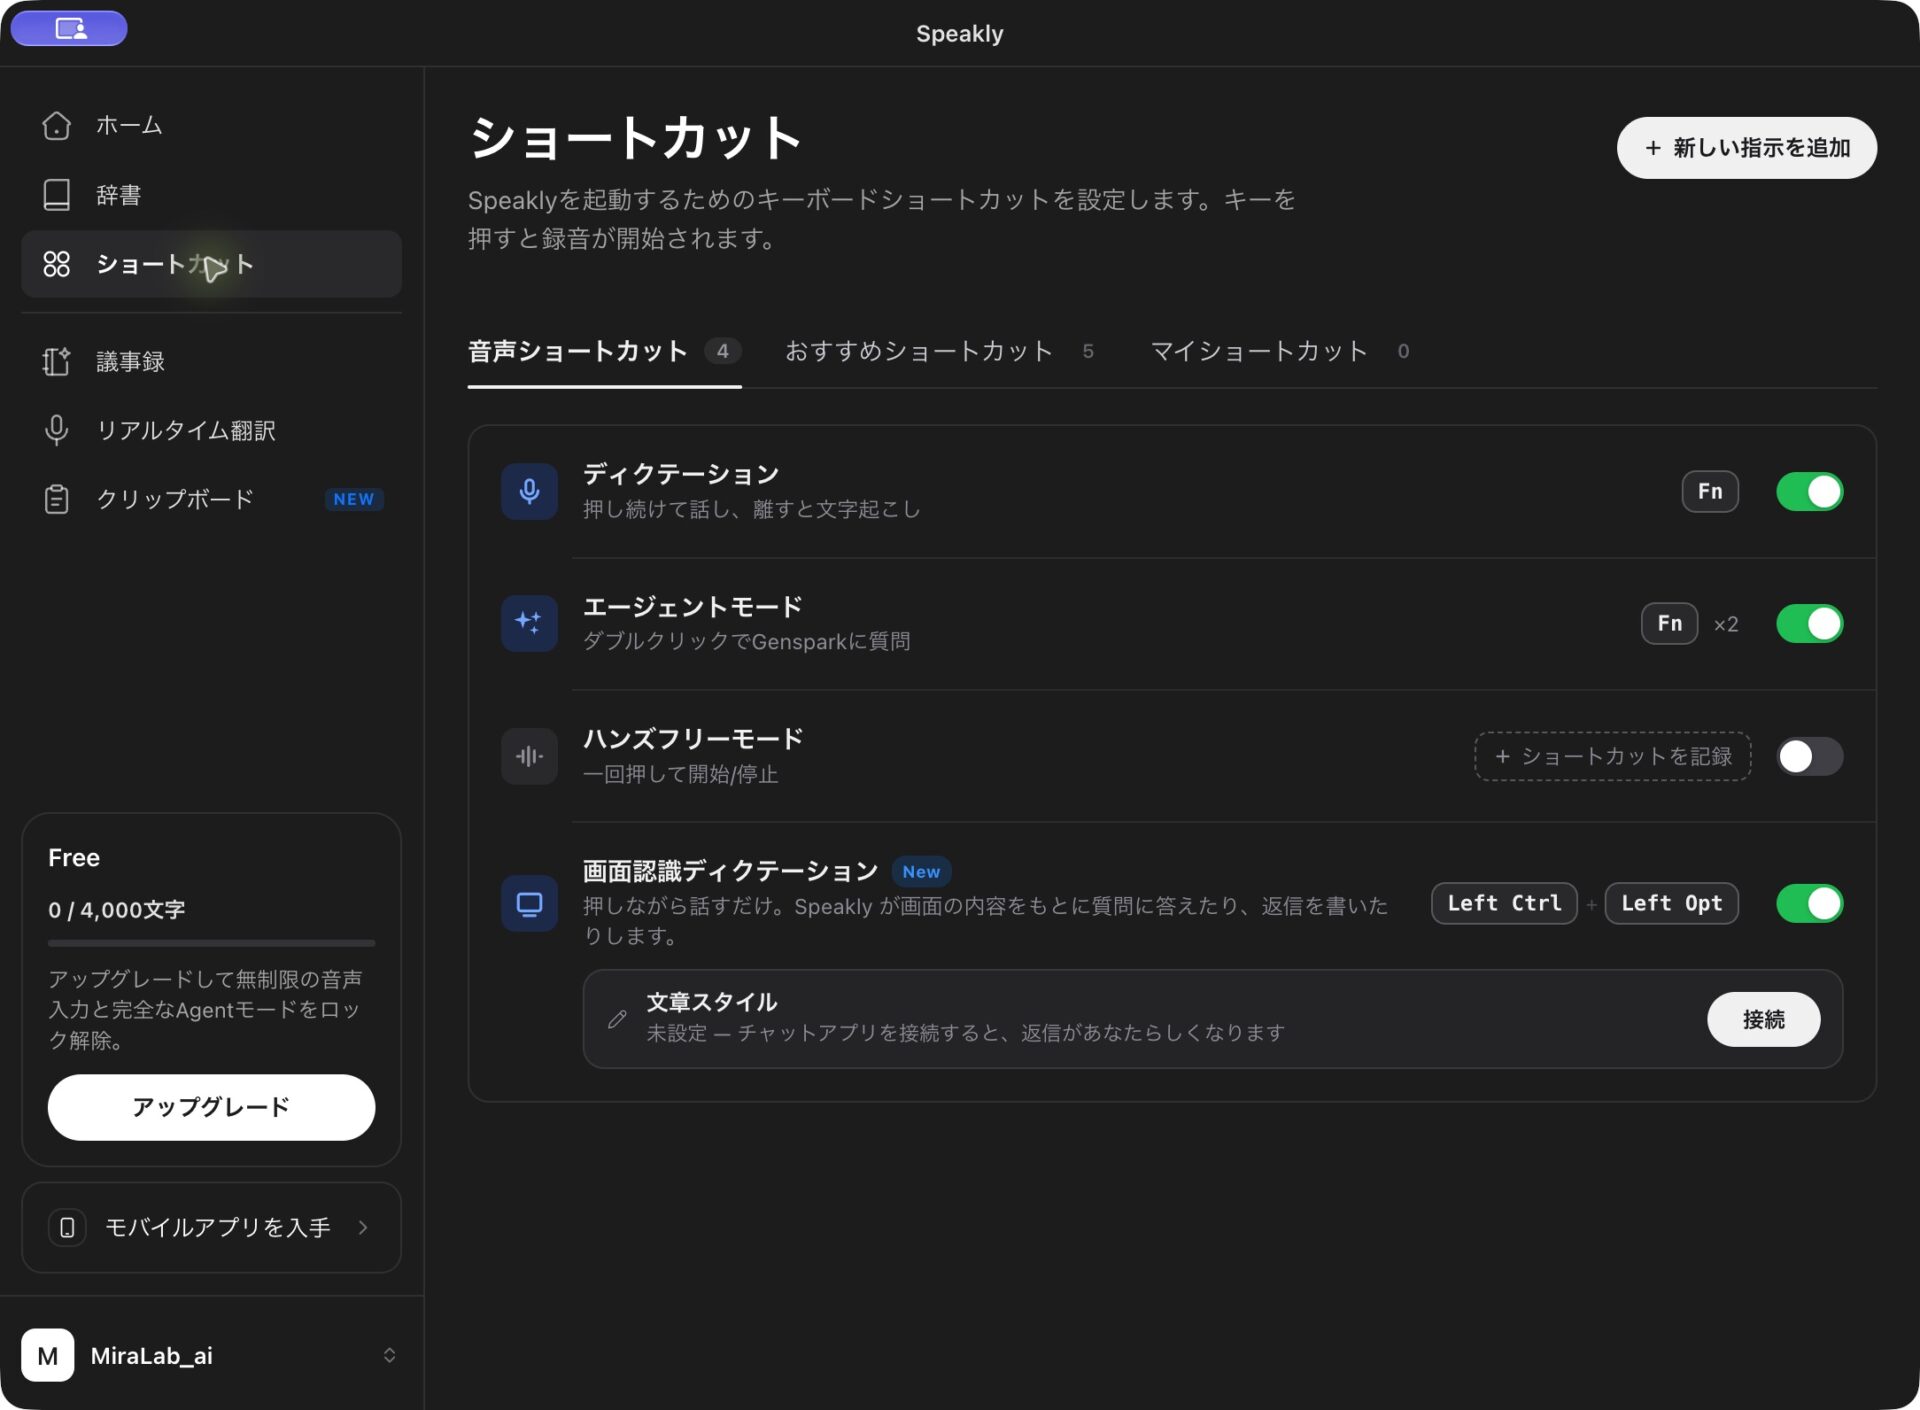Click the agent mode sparkle icon
The width and height of the screenshot is (1920, 1410).
(529, 623)
